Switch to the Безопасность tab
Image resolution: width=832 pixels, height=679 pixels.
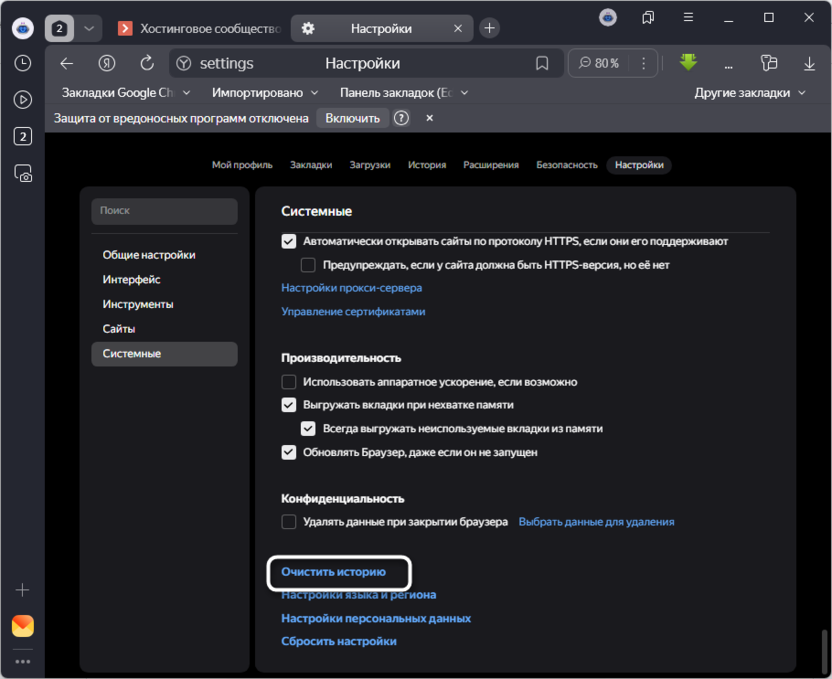pyautogui.click(x=566, y=164)
